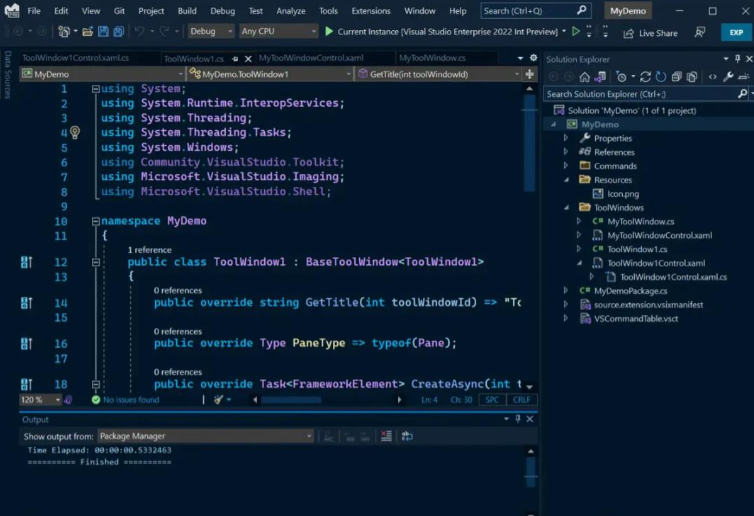
Task: Click the Pending Changes Filter clock icon
Action: 621,77
